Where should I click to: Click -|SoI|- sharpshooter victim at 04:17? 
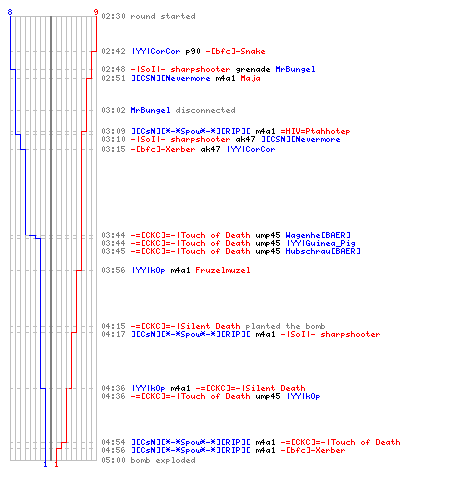[x=330, y=334]
